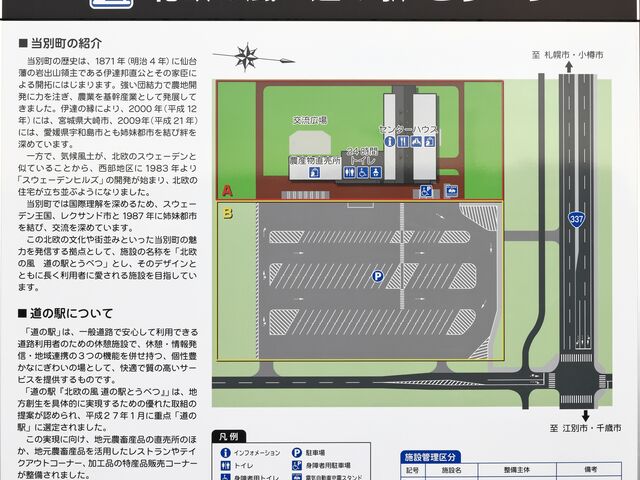This screenshot has height=480, width=640.
Task: Click the shop icon on 農産物直売所
Action: pos(314,172)
